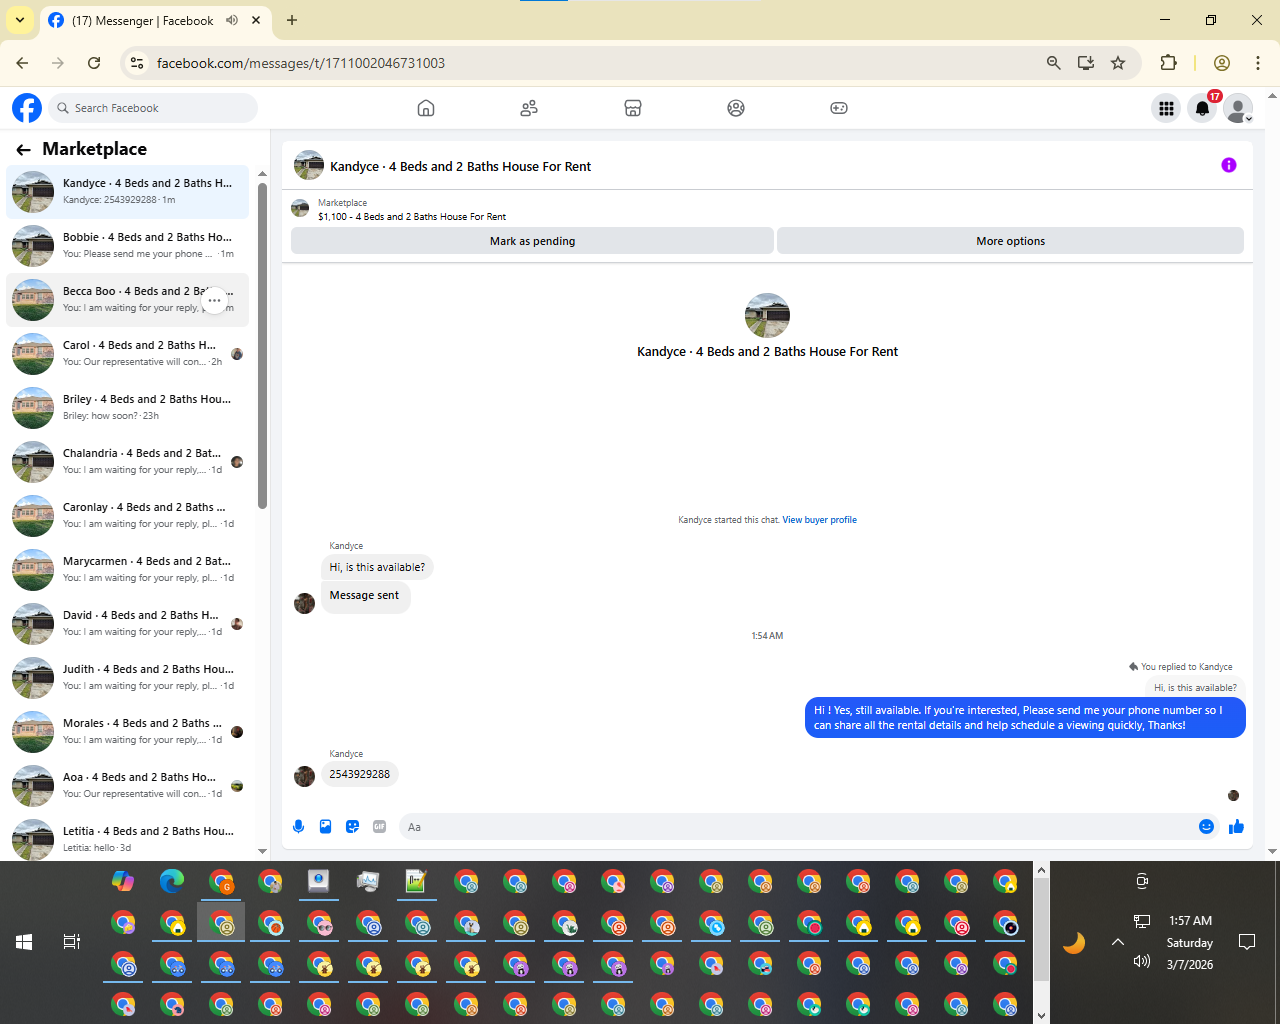Click the conversation list scrollbar

point(262,345)
